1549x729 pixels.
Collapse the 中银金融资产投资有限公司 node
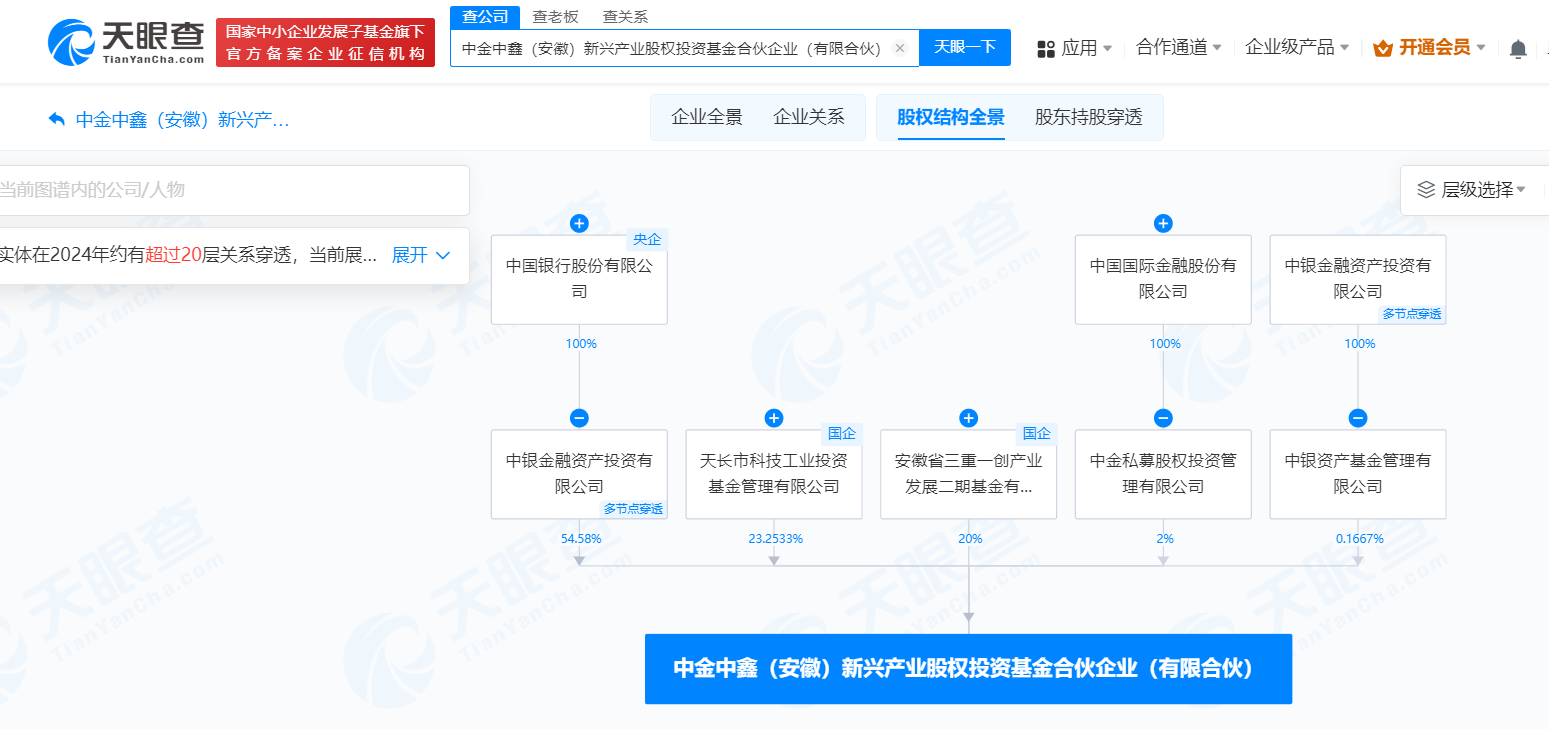click(x=578, y=418)
